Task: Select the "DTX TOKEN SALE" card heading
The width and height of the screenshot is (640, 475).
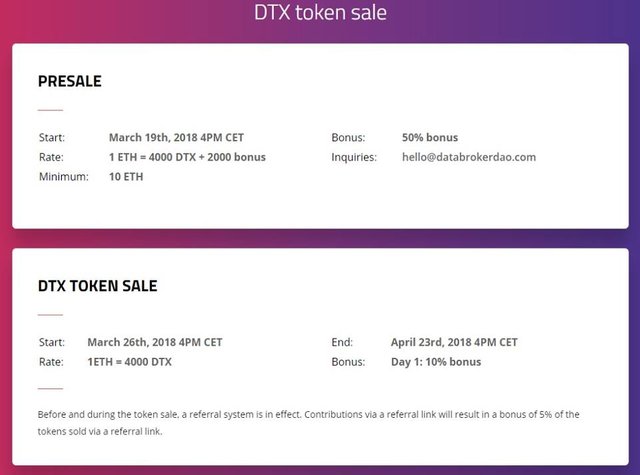Action: click(98, 286)
